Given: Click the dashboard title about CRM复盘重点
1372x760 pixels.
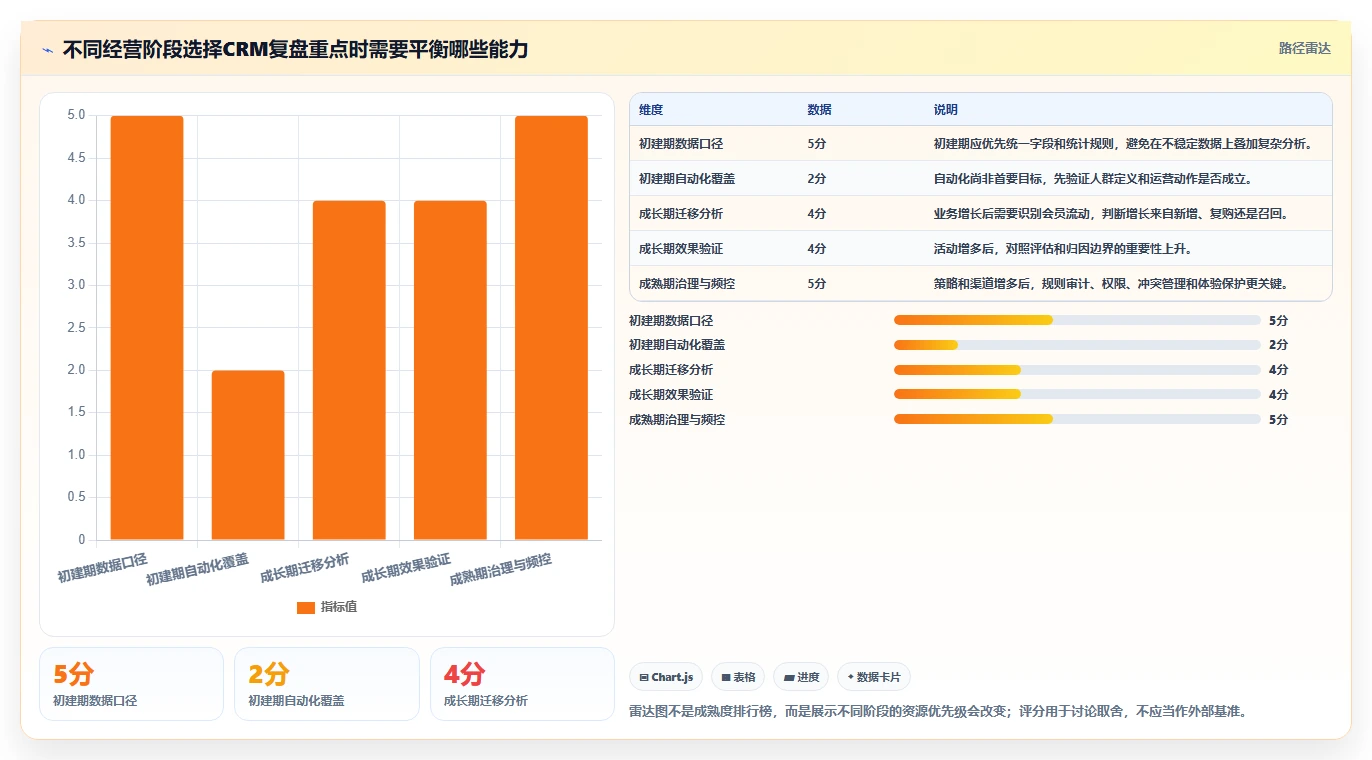Looking at the screenshot, I should coord(295,50).
